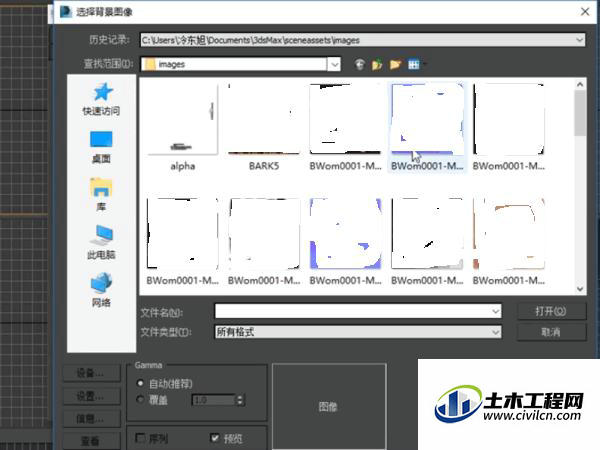Screen dimensions: 600x450
Task: Go to 桌面 desktop location
Action: click(x=101, y=147)
